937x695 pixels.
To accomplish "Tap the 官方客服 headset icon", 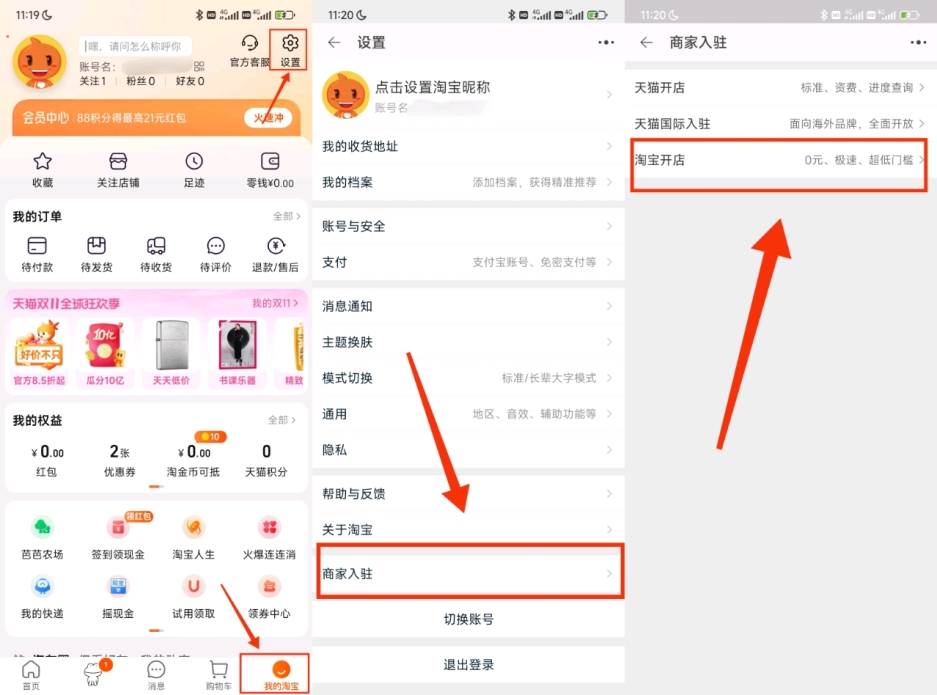I will point(249,43).
